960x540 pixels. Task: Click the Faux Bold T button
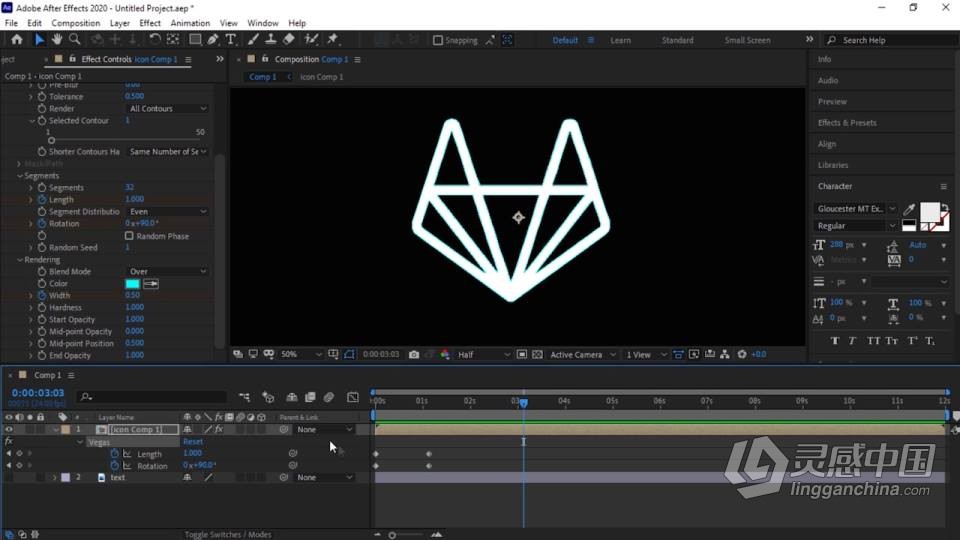click(x=834, y=341)
